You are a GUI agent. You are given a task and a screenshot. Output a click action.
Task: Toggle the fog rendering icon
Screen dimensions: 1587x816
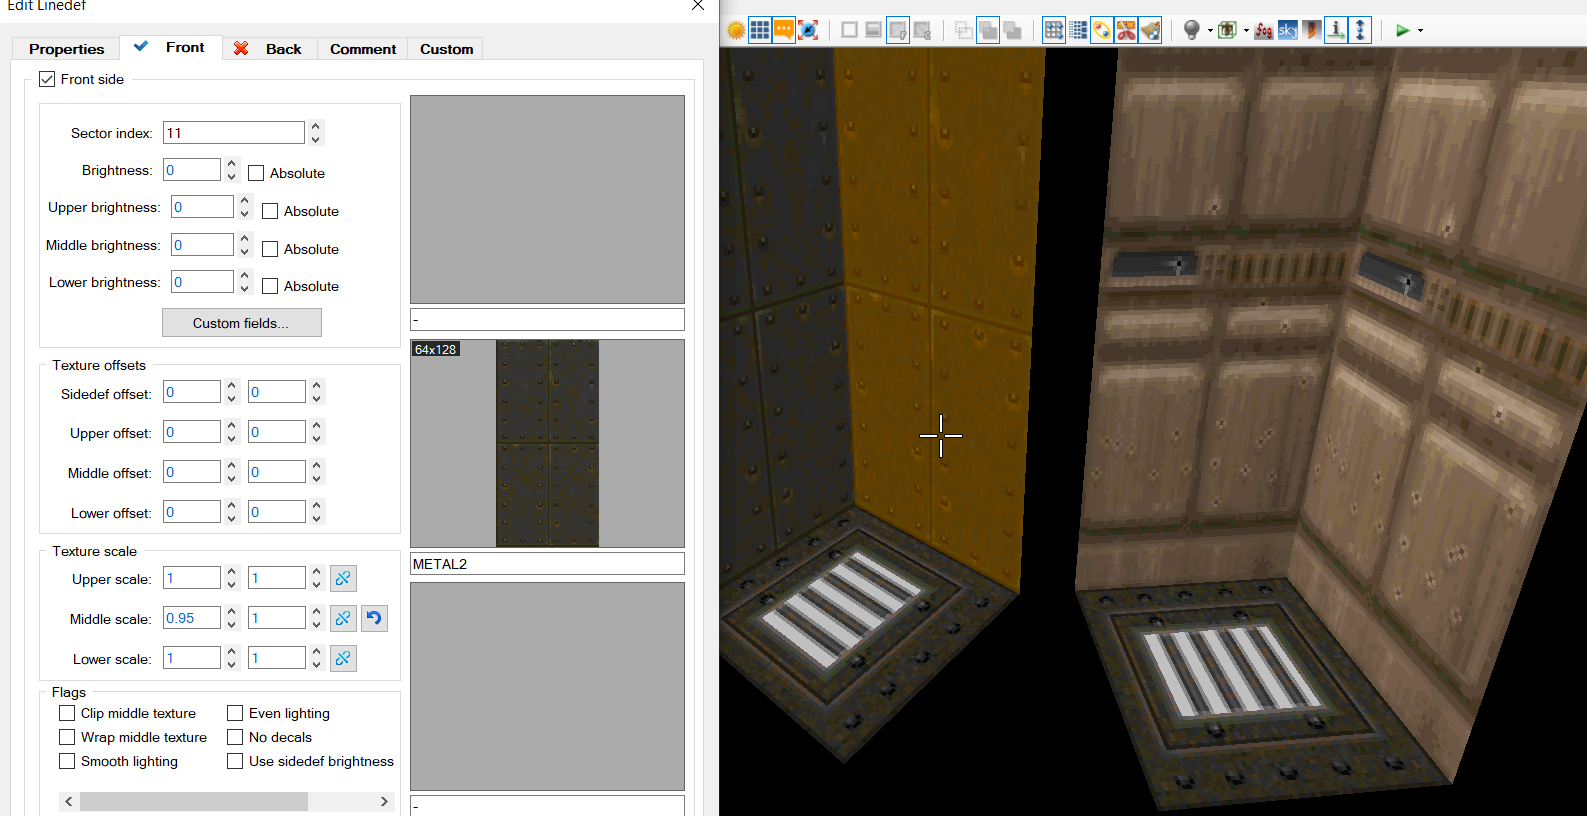point(1264,30)
